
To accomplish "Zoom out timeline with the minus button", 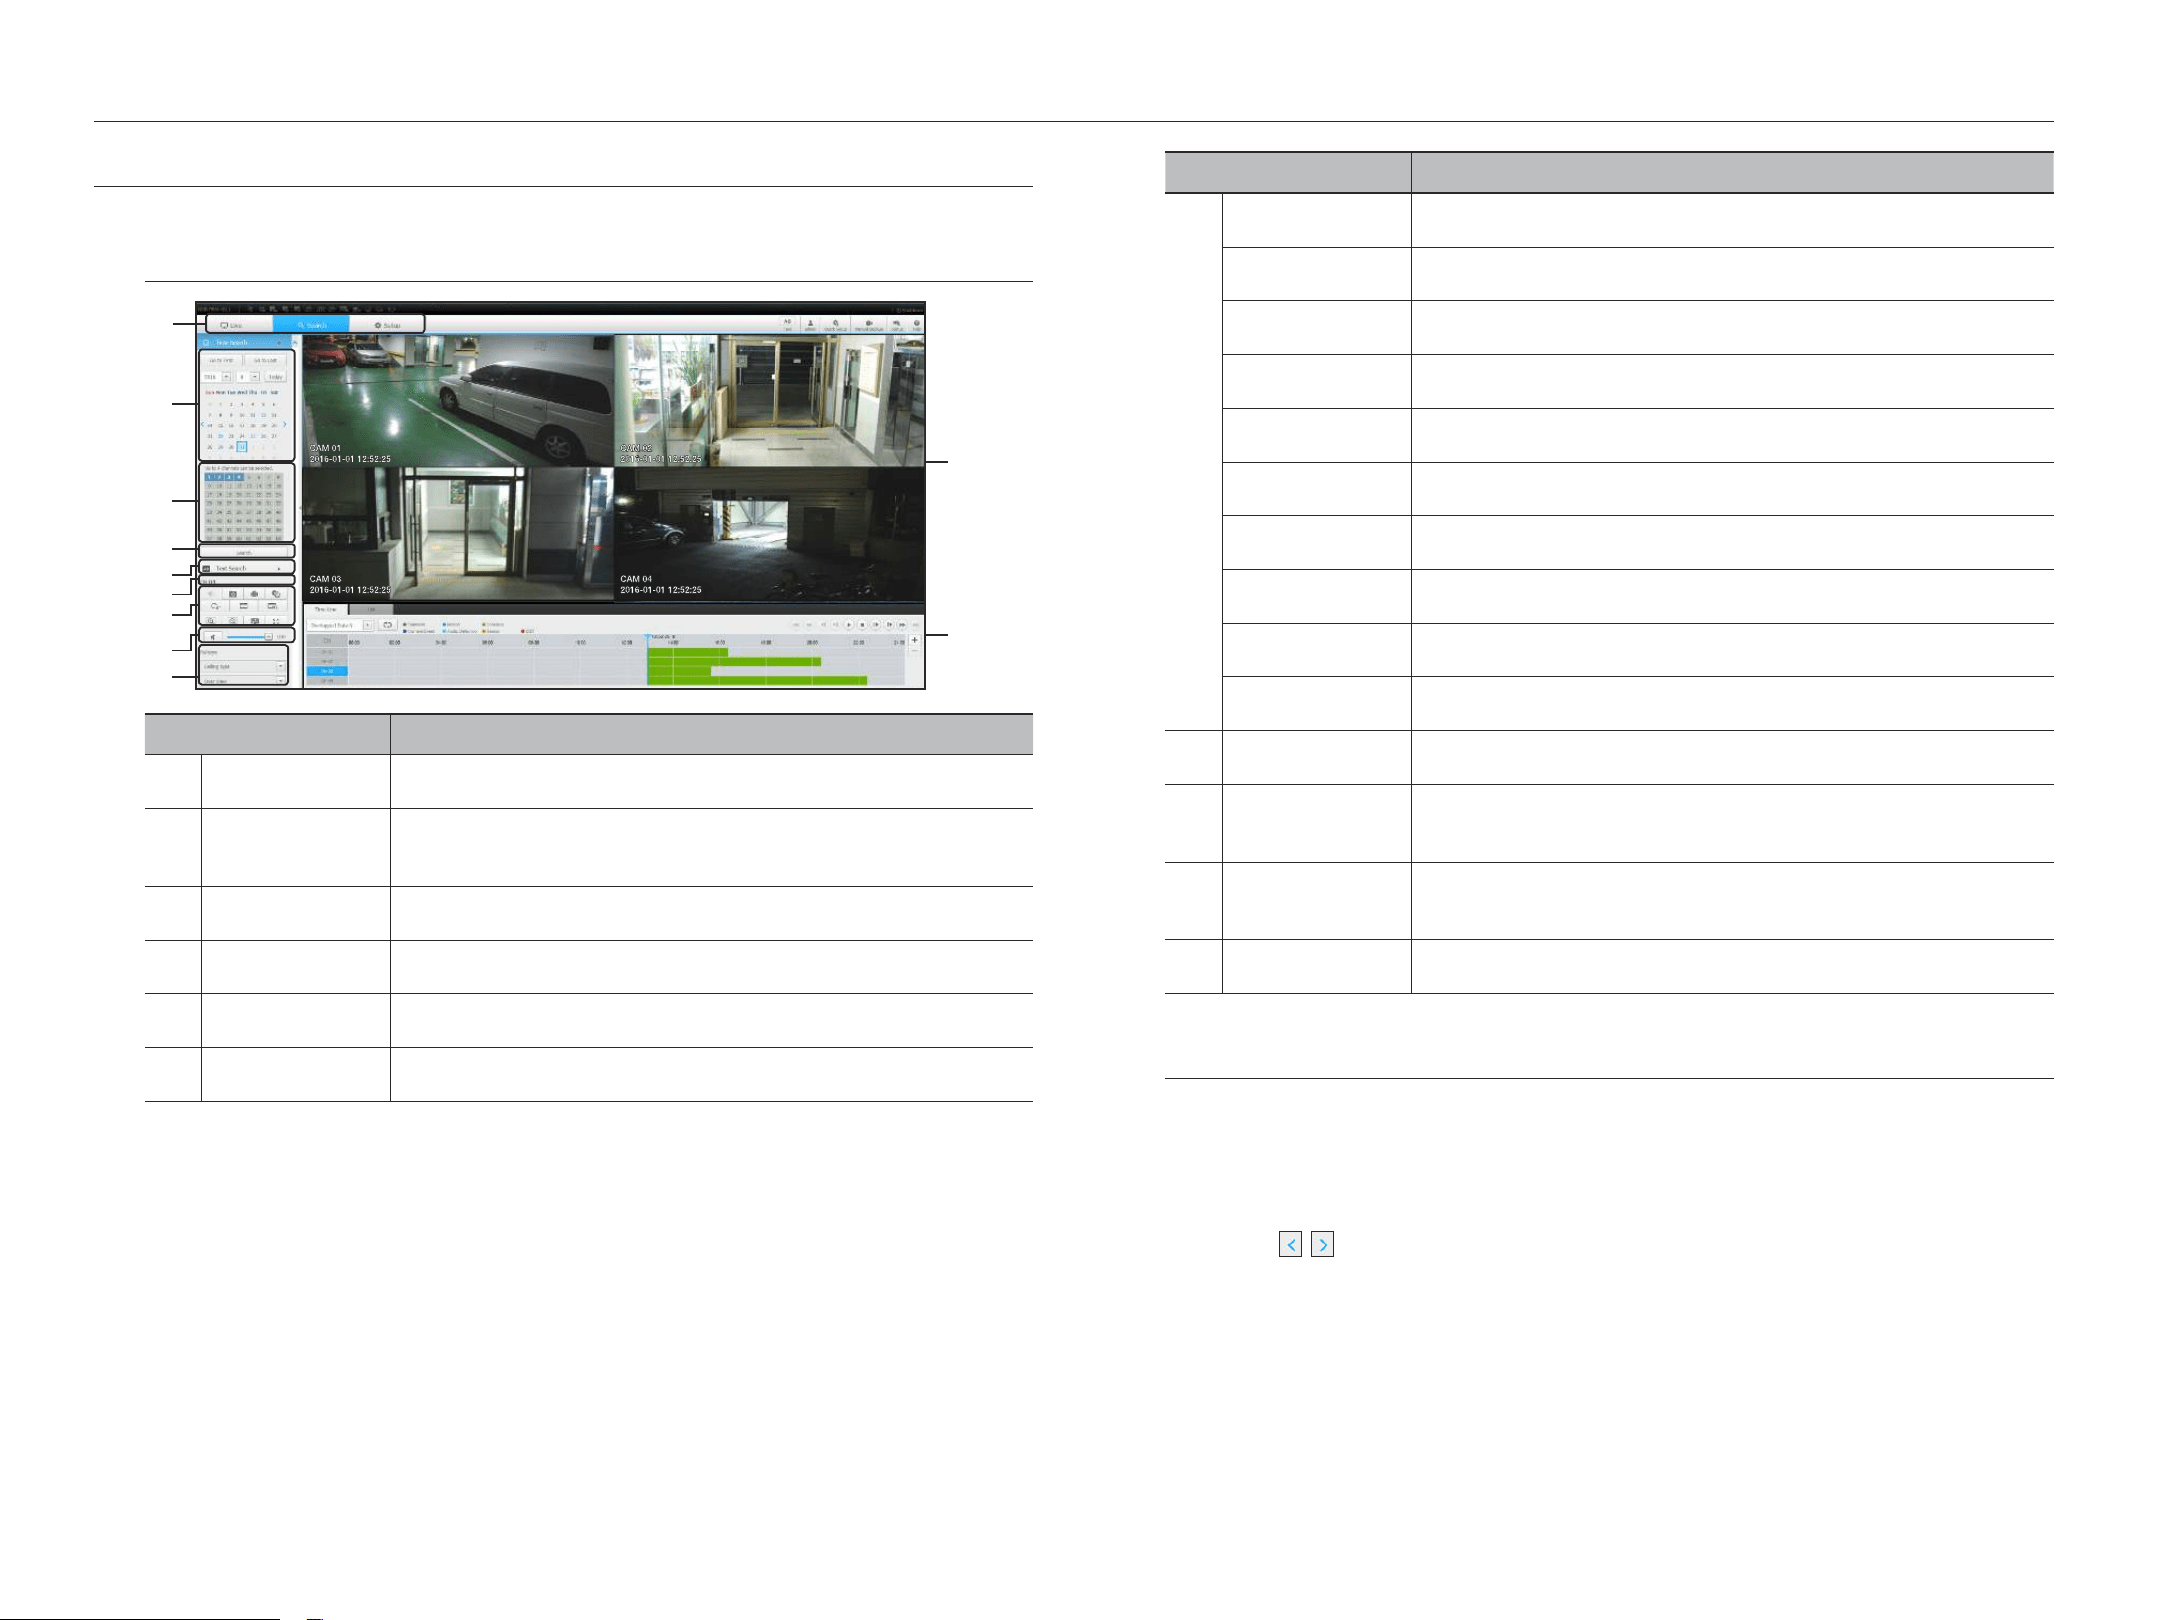I will coord(914,652).
